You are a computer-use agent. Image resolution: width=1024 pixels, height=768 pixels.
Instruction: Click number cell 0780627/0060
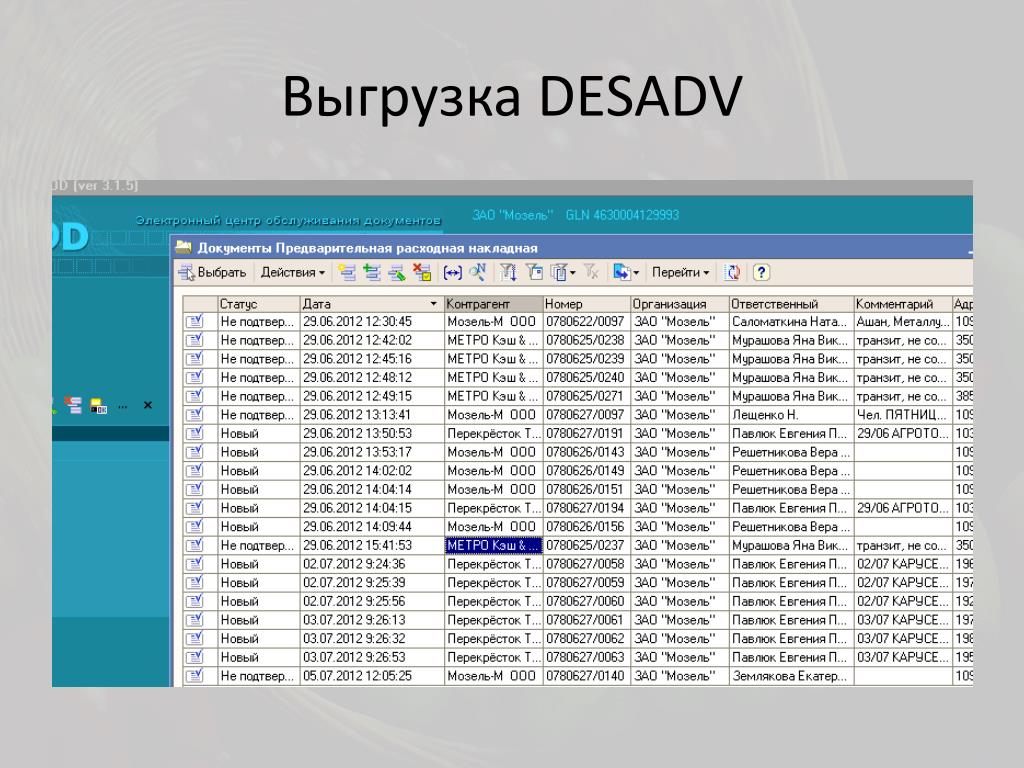pyautogui.click(x=587, y=601)
